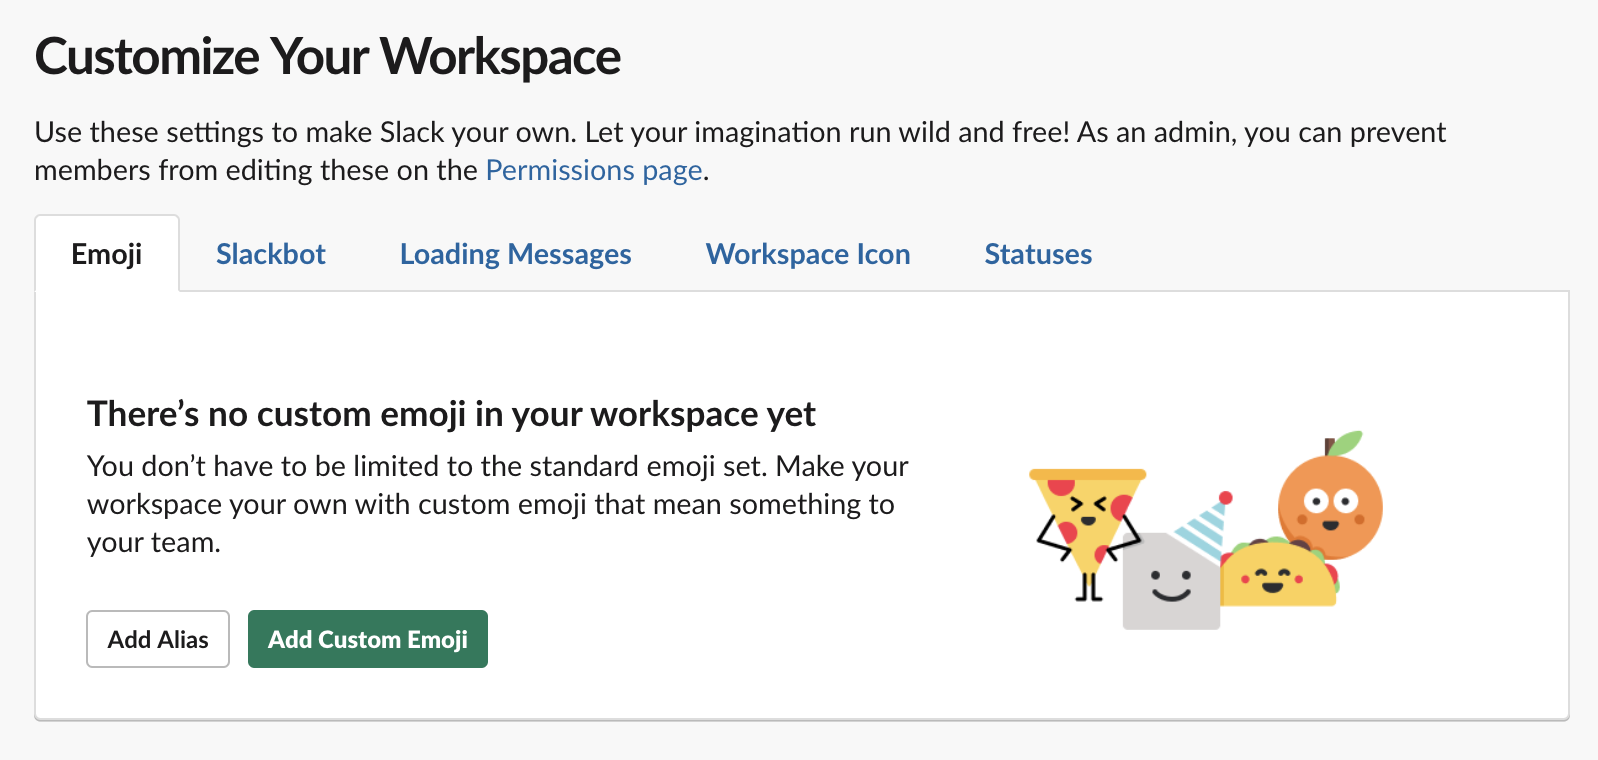The width and height of the screenshot is (1598, 760).
Task: Follow the Permissions page link
Action: (x=594, y=170)
